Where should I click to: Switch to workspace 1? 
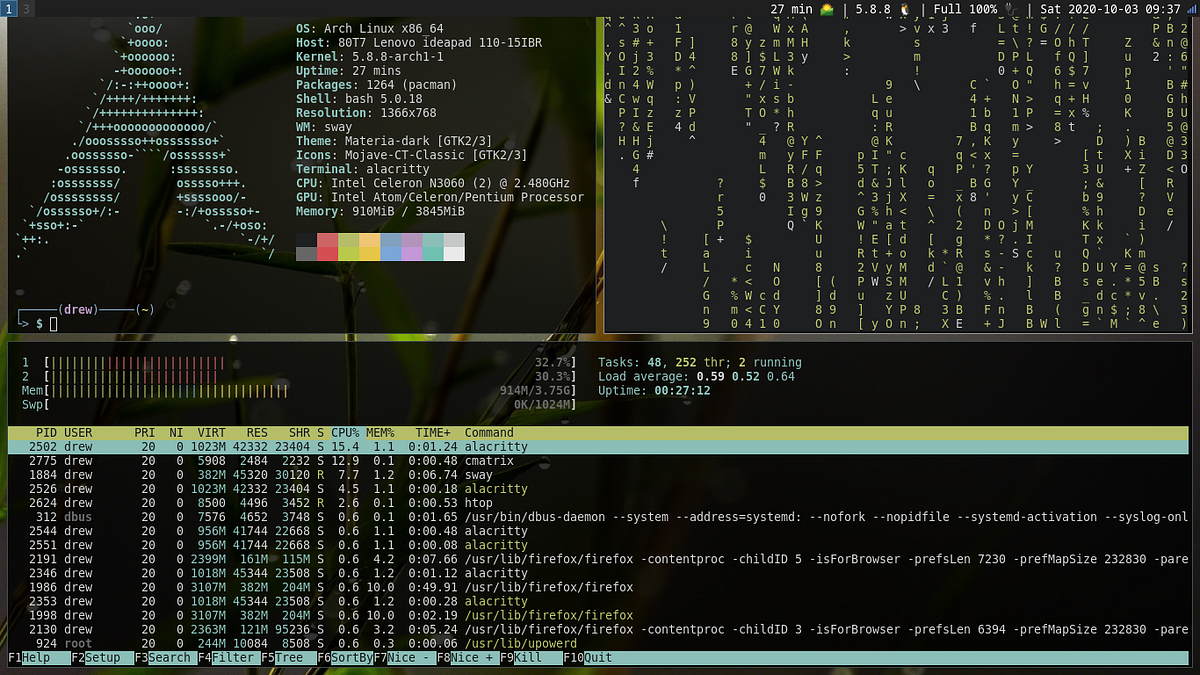(x=8, y=8)
